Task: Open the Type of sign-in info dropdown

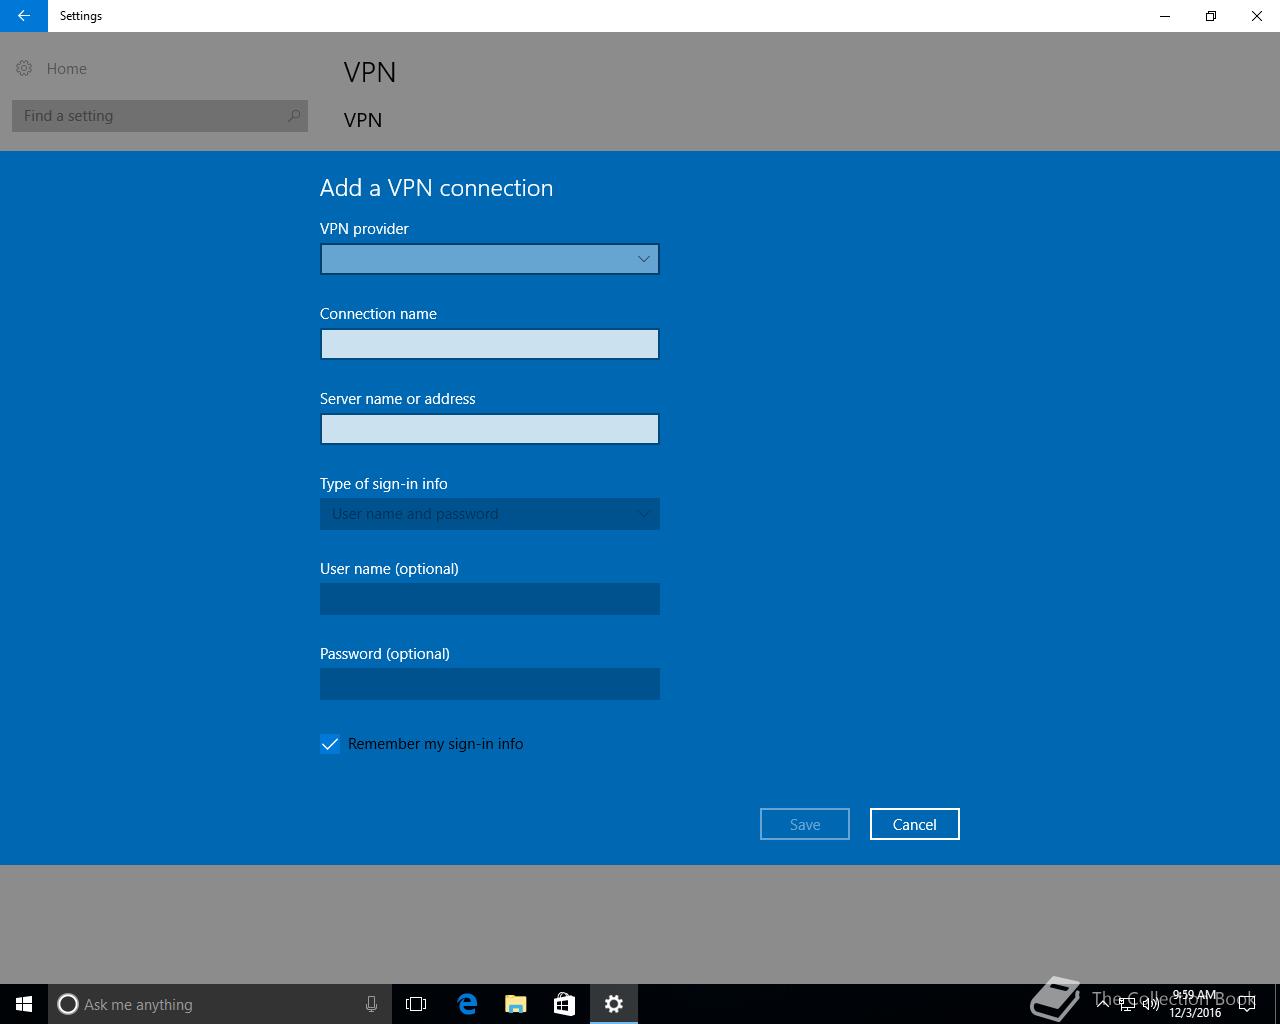Action: pyautogui.click(x=490, y=514)
